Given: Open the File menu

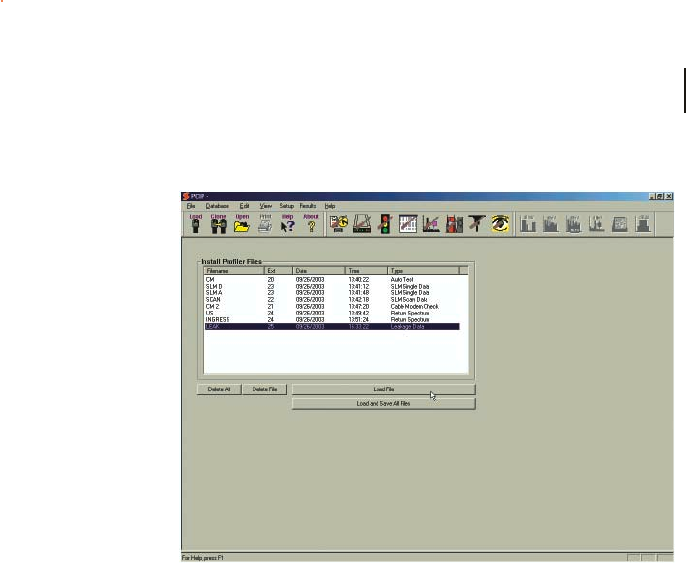Looking at the screenshot, I should [x=191, y=206].
